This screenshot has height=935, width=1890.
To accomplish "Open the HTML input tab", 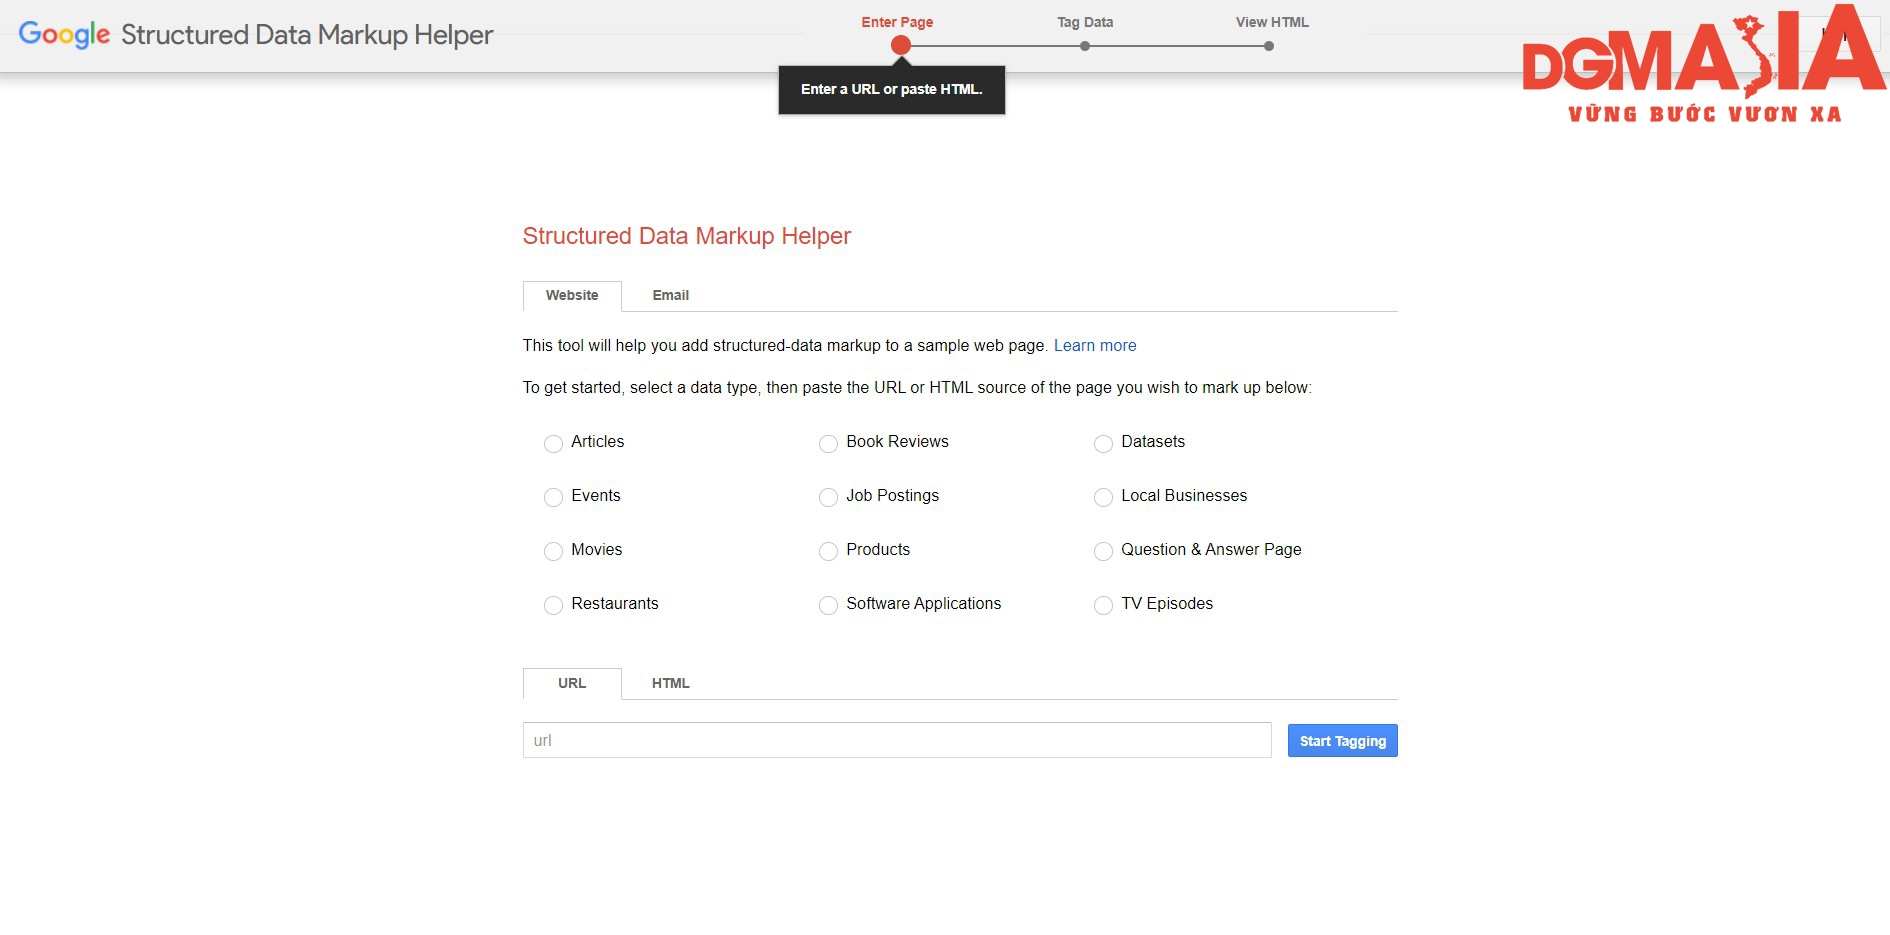I will [671, 683].
